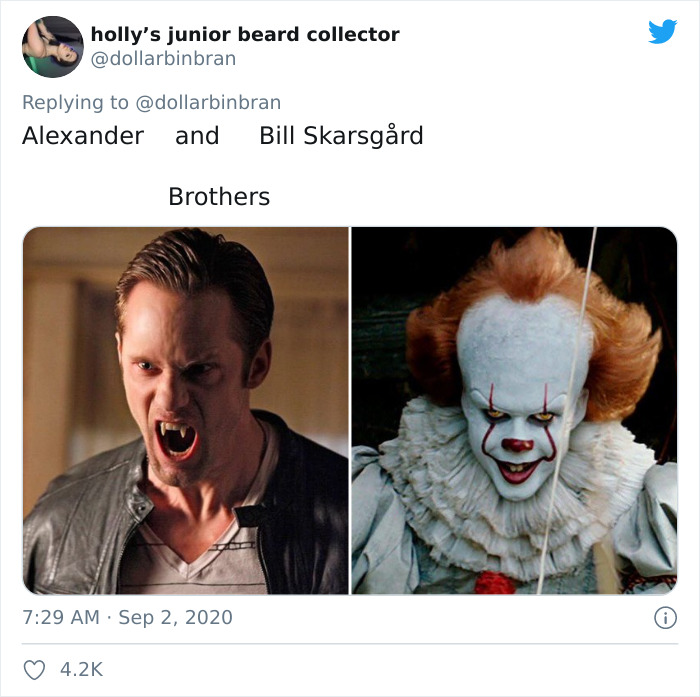Click the Replying to label text
The width and height of the screenshot is (700, 697).
point(75,102)
